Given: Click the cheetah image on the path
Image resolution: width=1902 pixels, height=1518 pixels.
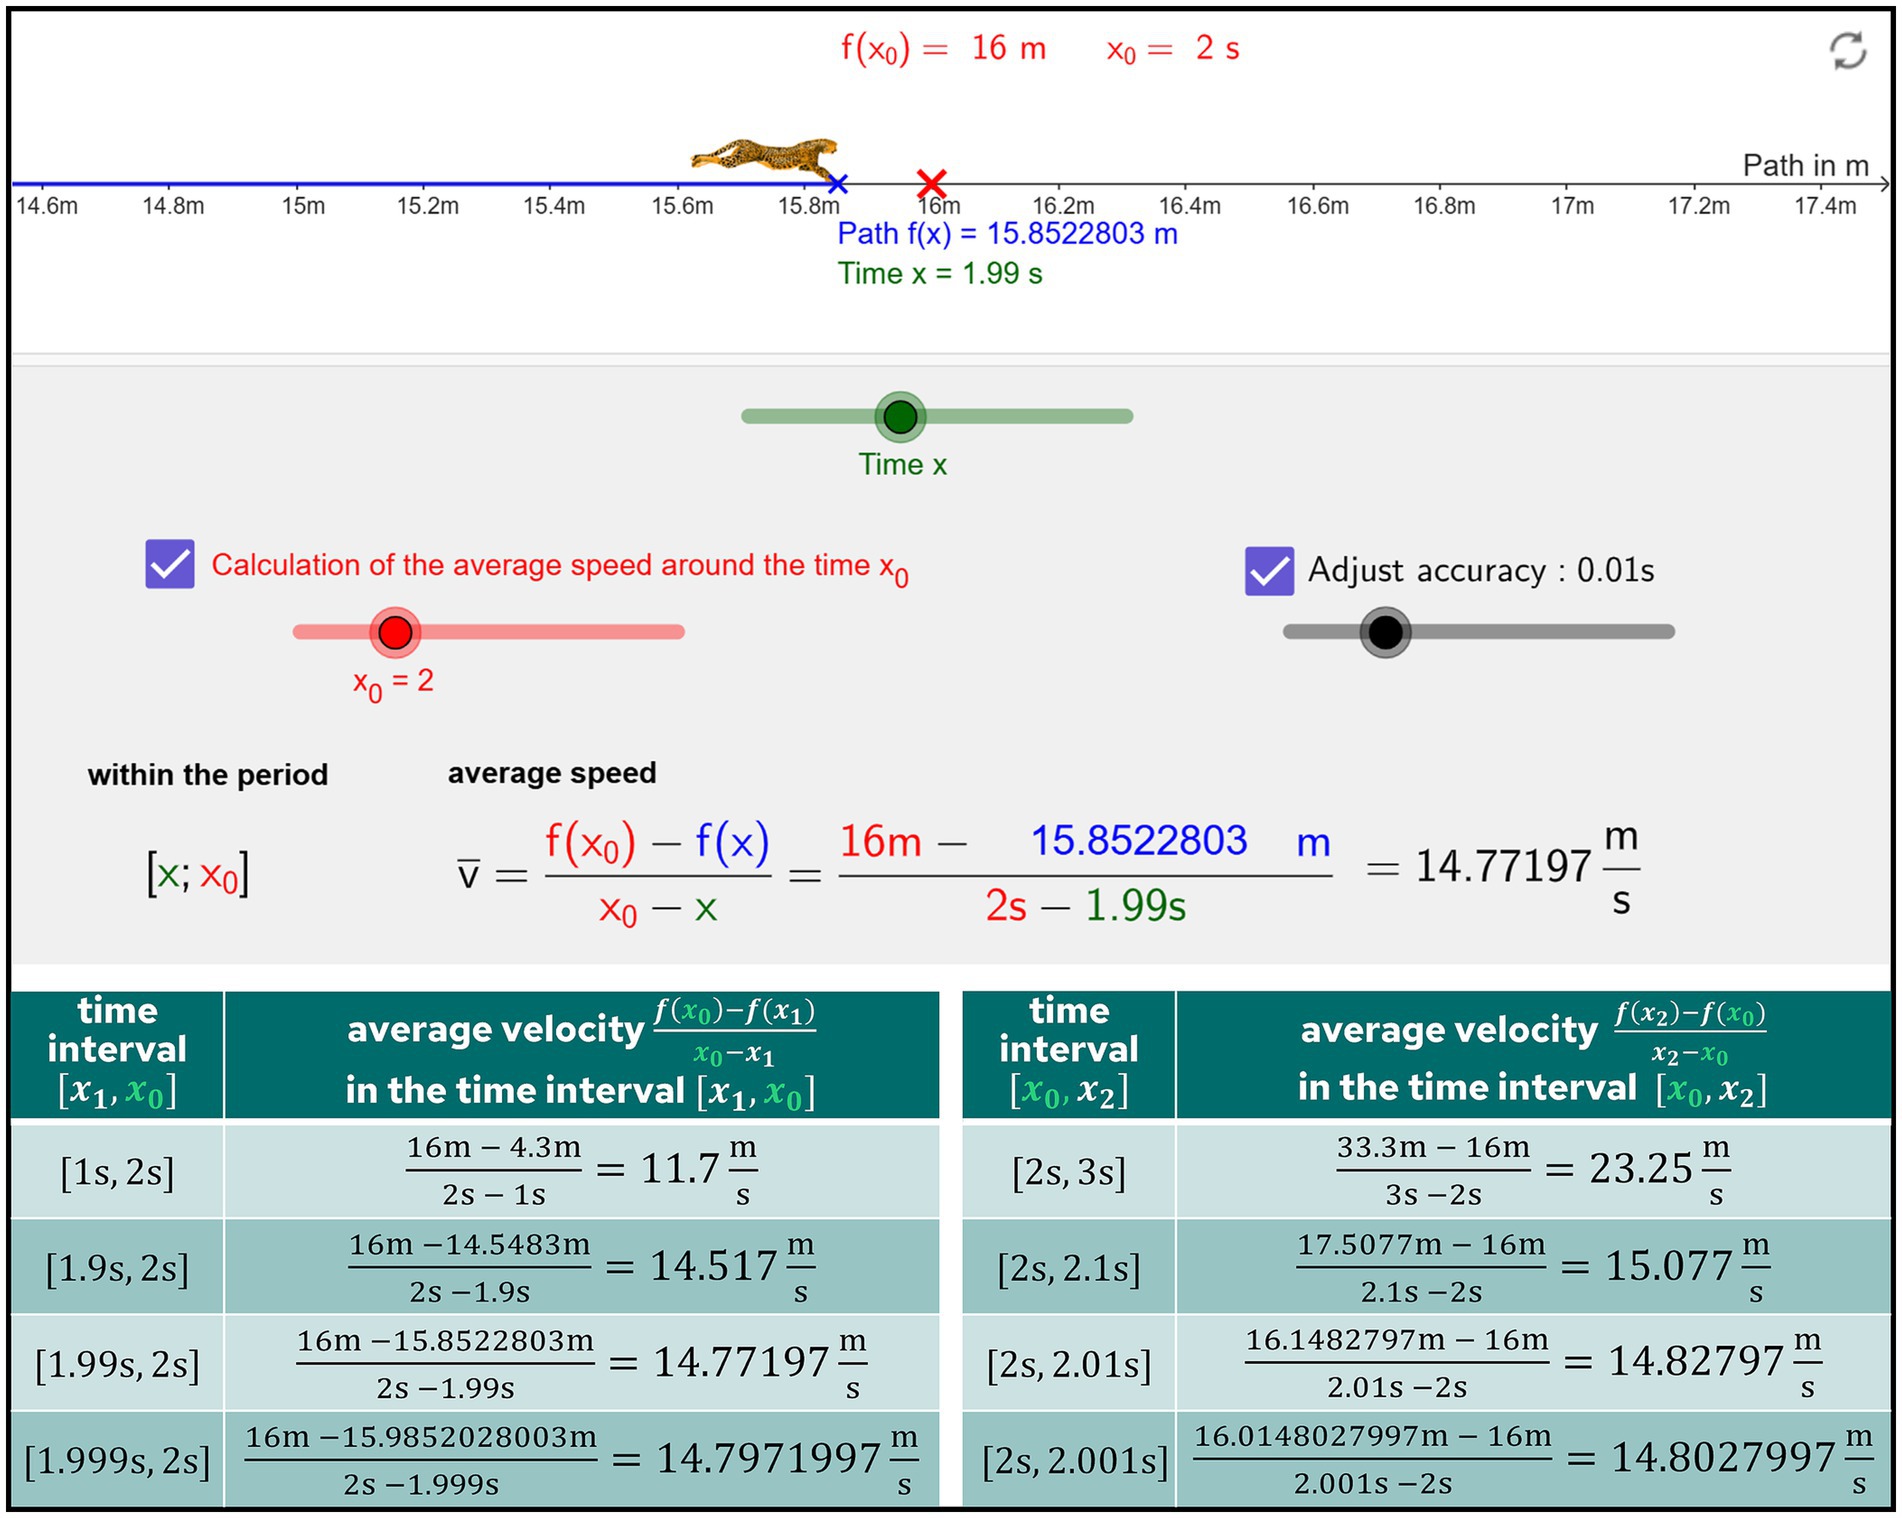Looking at the screenshot, I should click(x=765, y=156).
